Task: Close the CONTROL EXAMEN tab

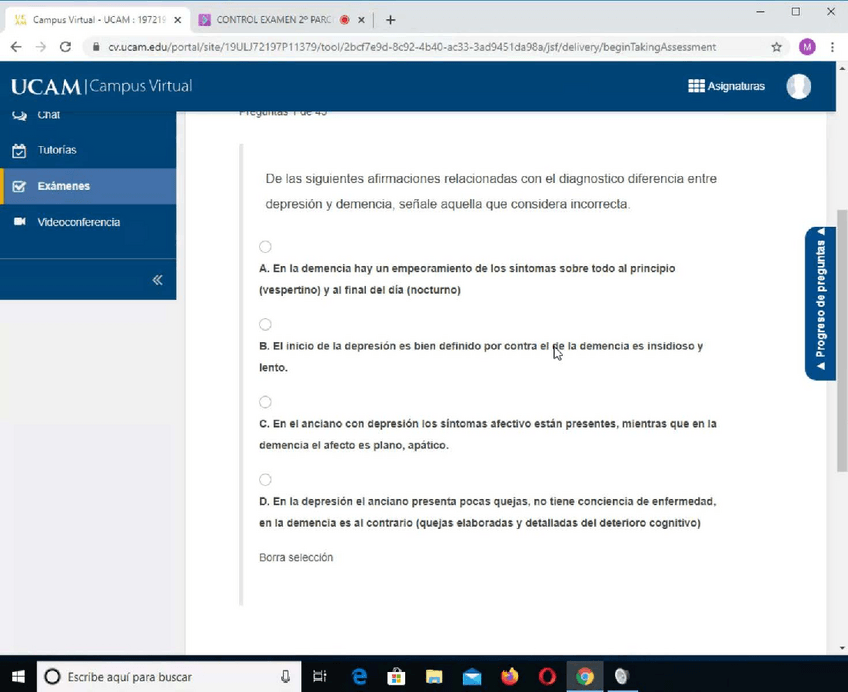Action: tap(361, 20)
